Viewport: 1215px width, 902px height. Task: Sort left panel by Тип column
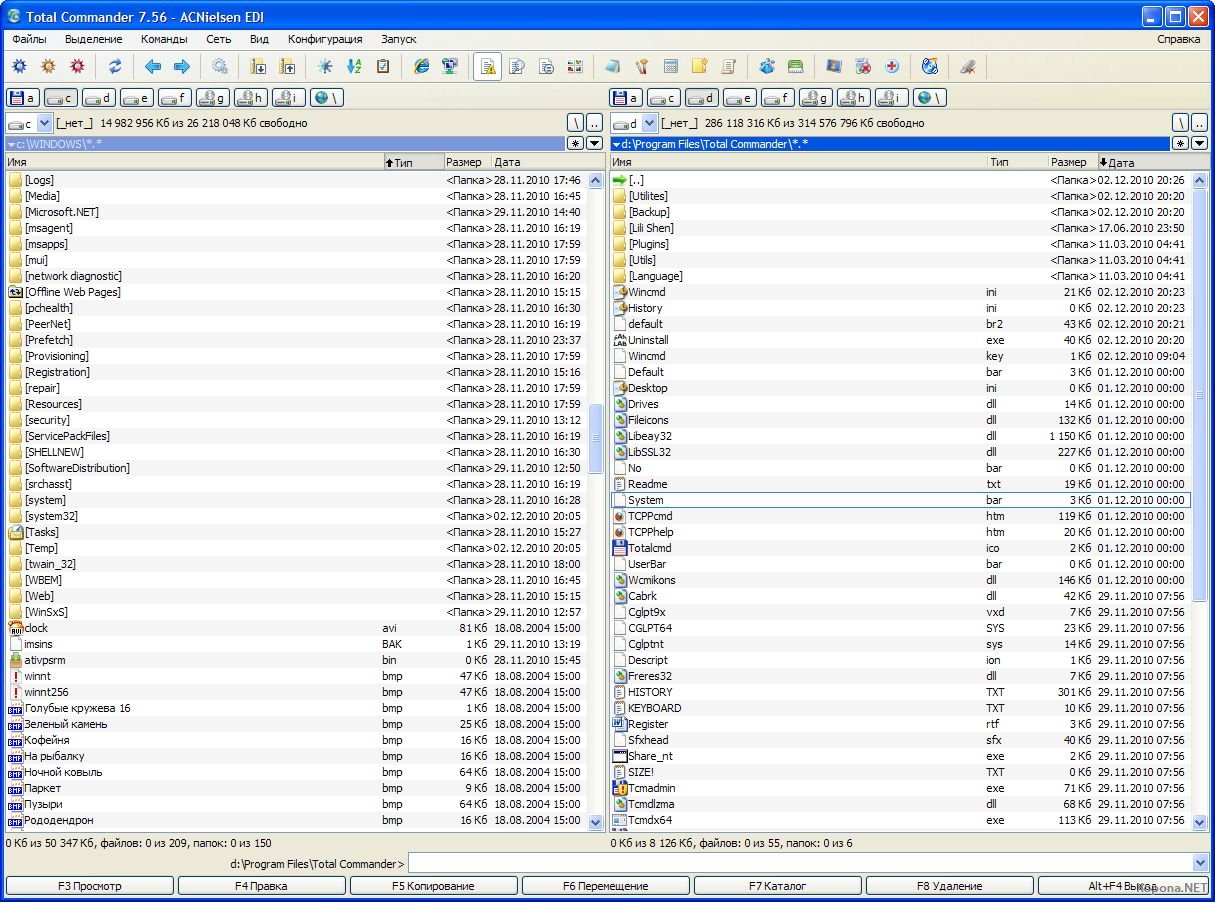(413, 162)
